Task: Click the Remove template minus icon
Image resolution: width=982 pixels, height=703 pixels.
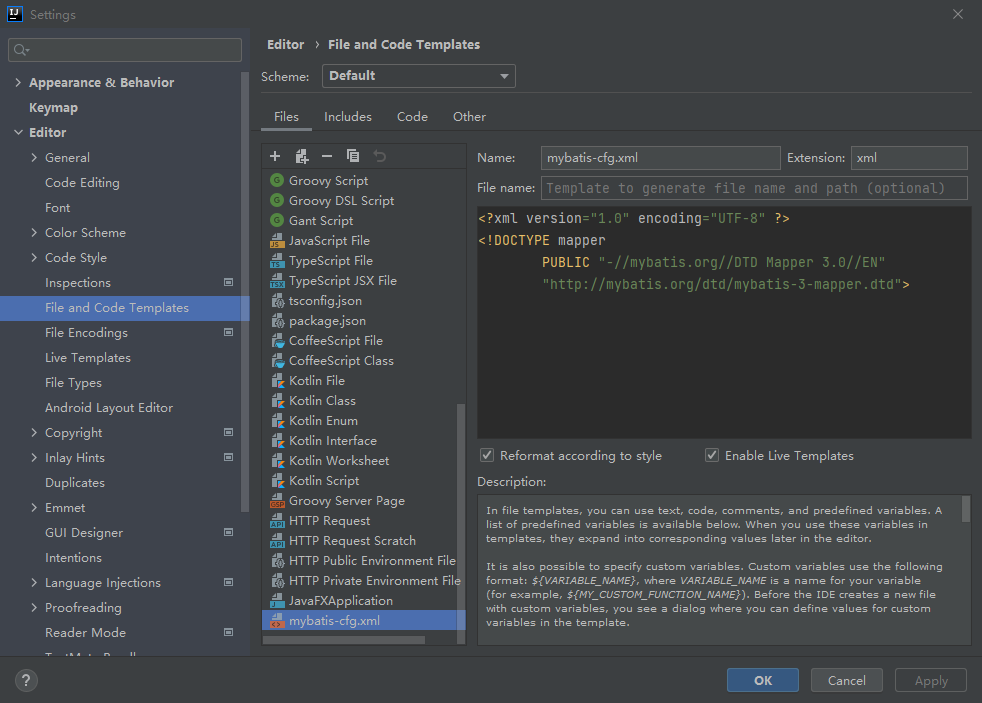Action: (x=327, y=156)
